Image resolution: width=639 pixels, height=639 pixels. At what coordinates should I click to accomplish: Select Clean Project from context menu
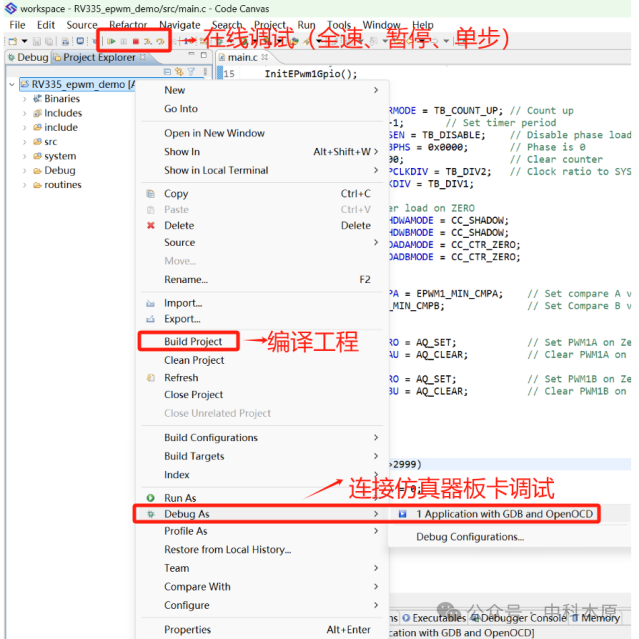pos(194,360)
